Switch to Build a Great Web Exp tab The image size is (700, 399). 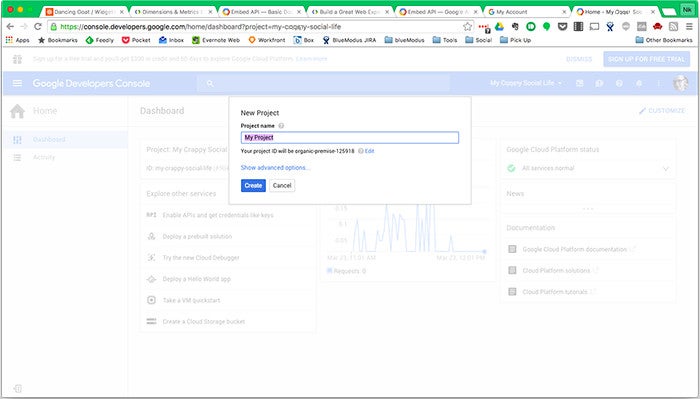pos(349,12)
